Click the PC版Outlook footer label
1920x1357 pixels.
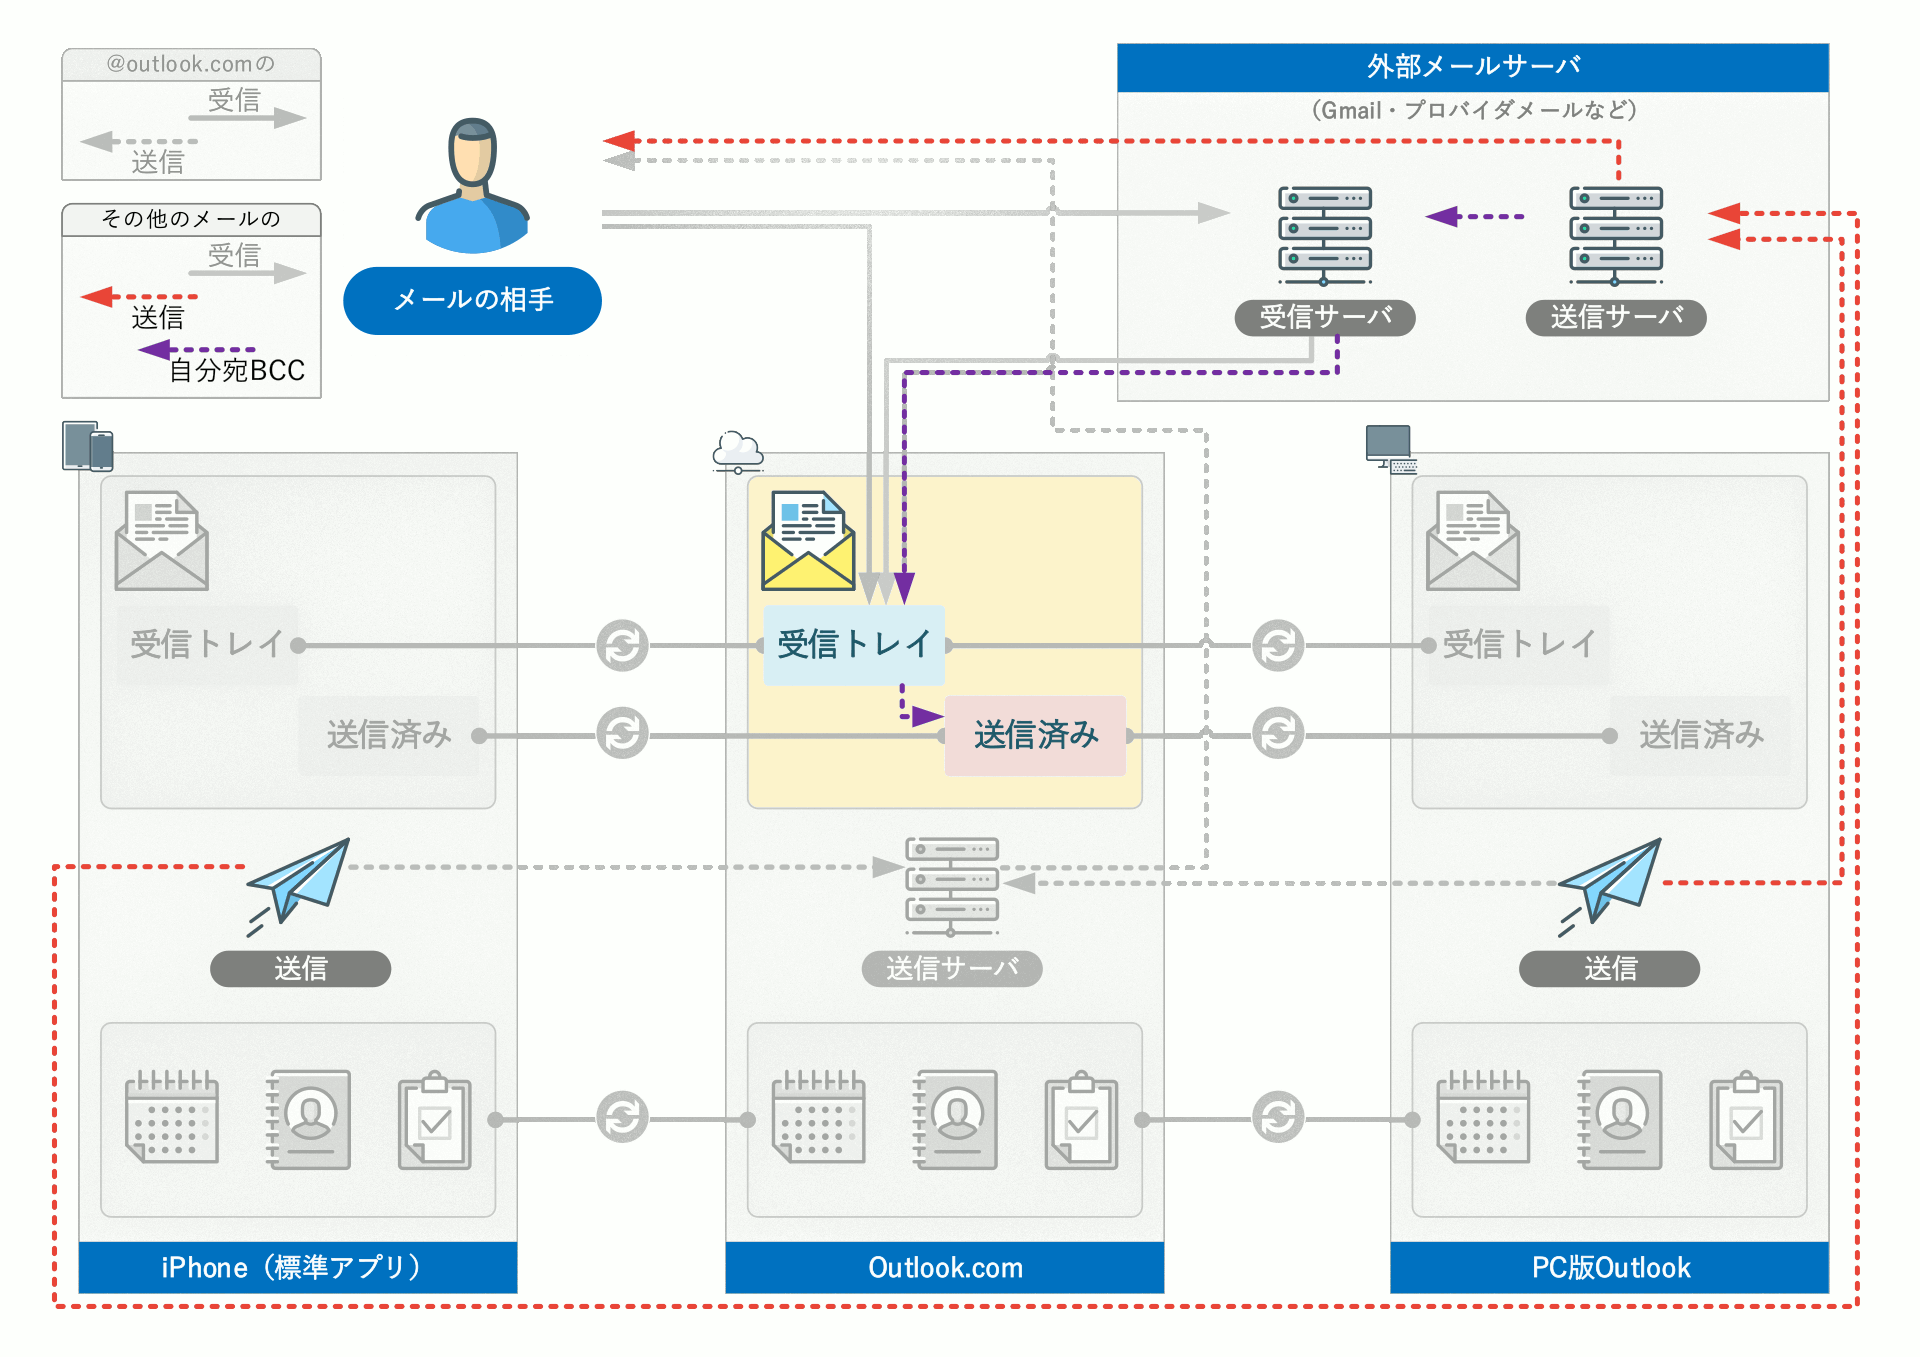coord(1610,1267)
